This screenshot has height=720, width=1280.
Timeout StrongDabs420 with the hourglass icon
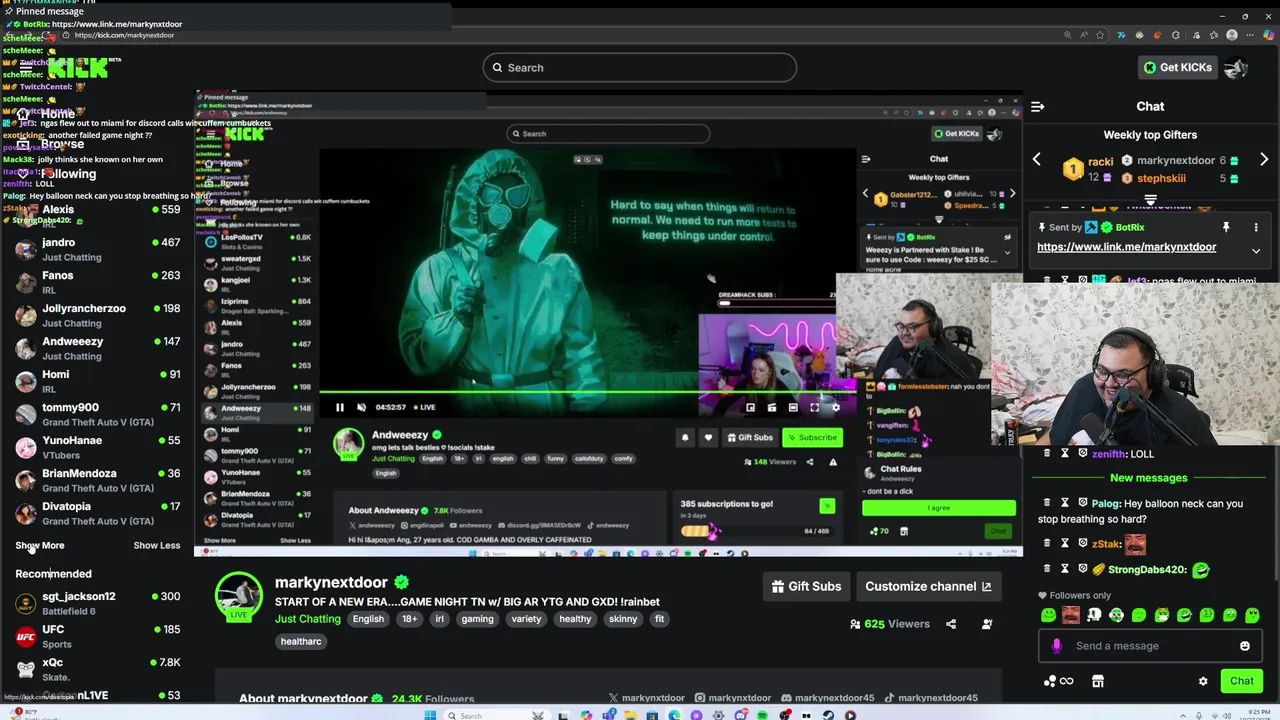(1065, 569)
